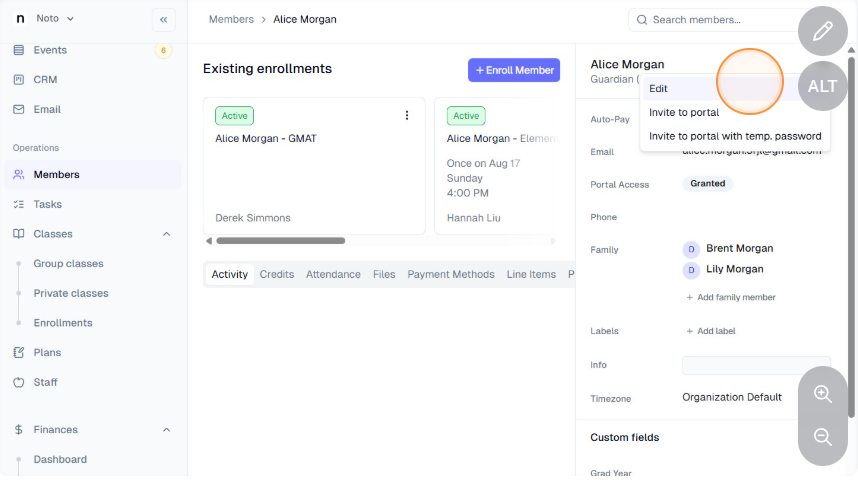Click enrollments scrollbar left arrow
The height and width of the screenshot is (483, 858).
[208, 241]
